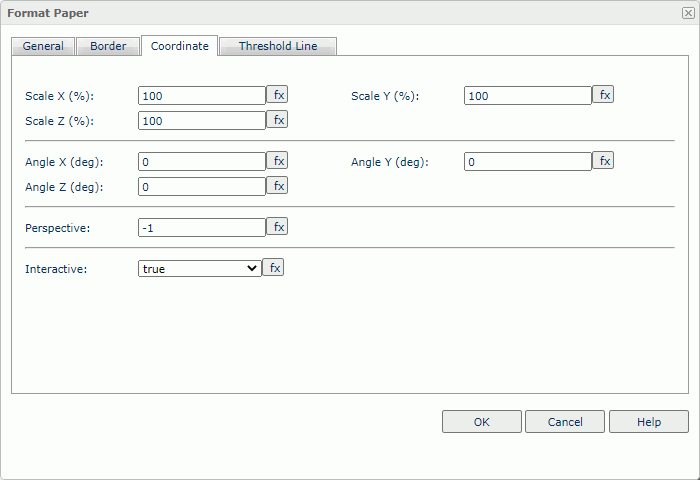Click the fx button next to Scale X

click(277, 95)
